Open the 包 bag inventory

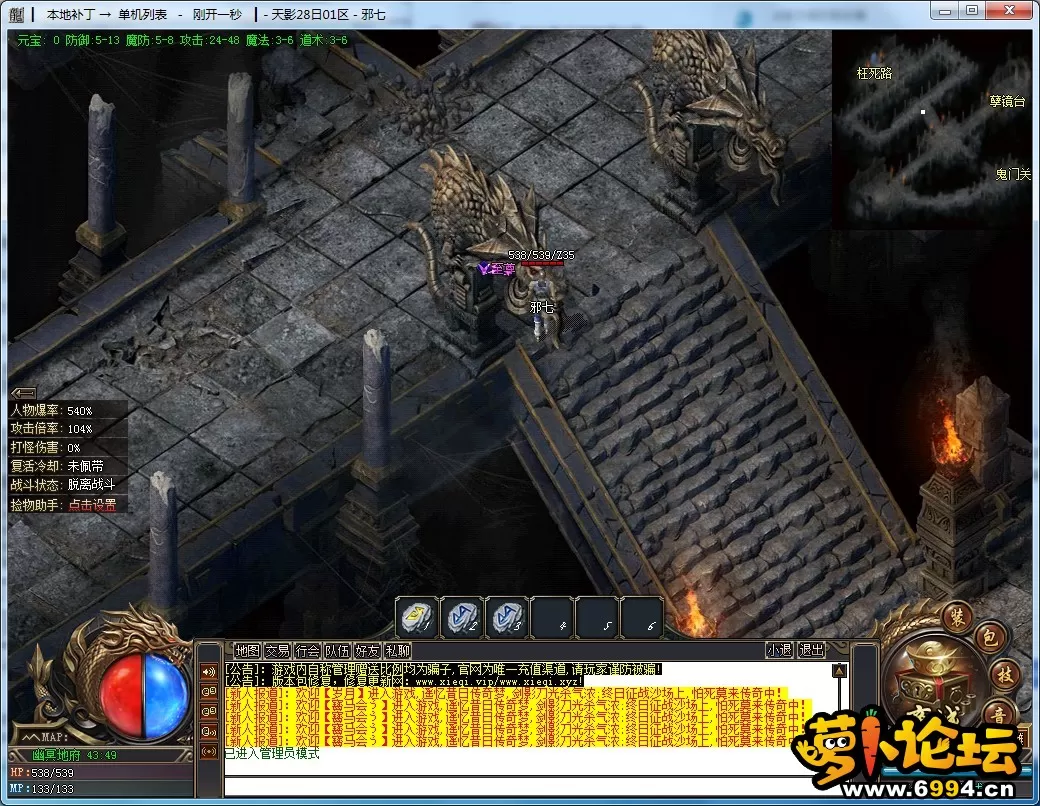point(990,638)
